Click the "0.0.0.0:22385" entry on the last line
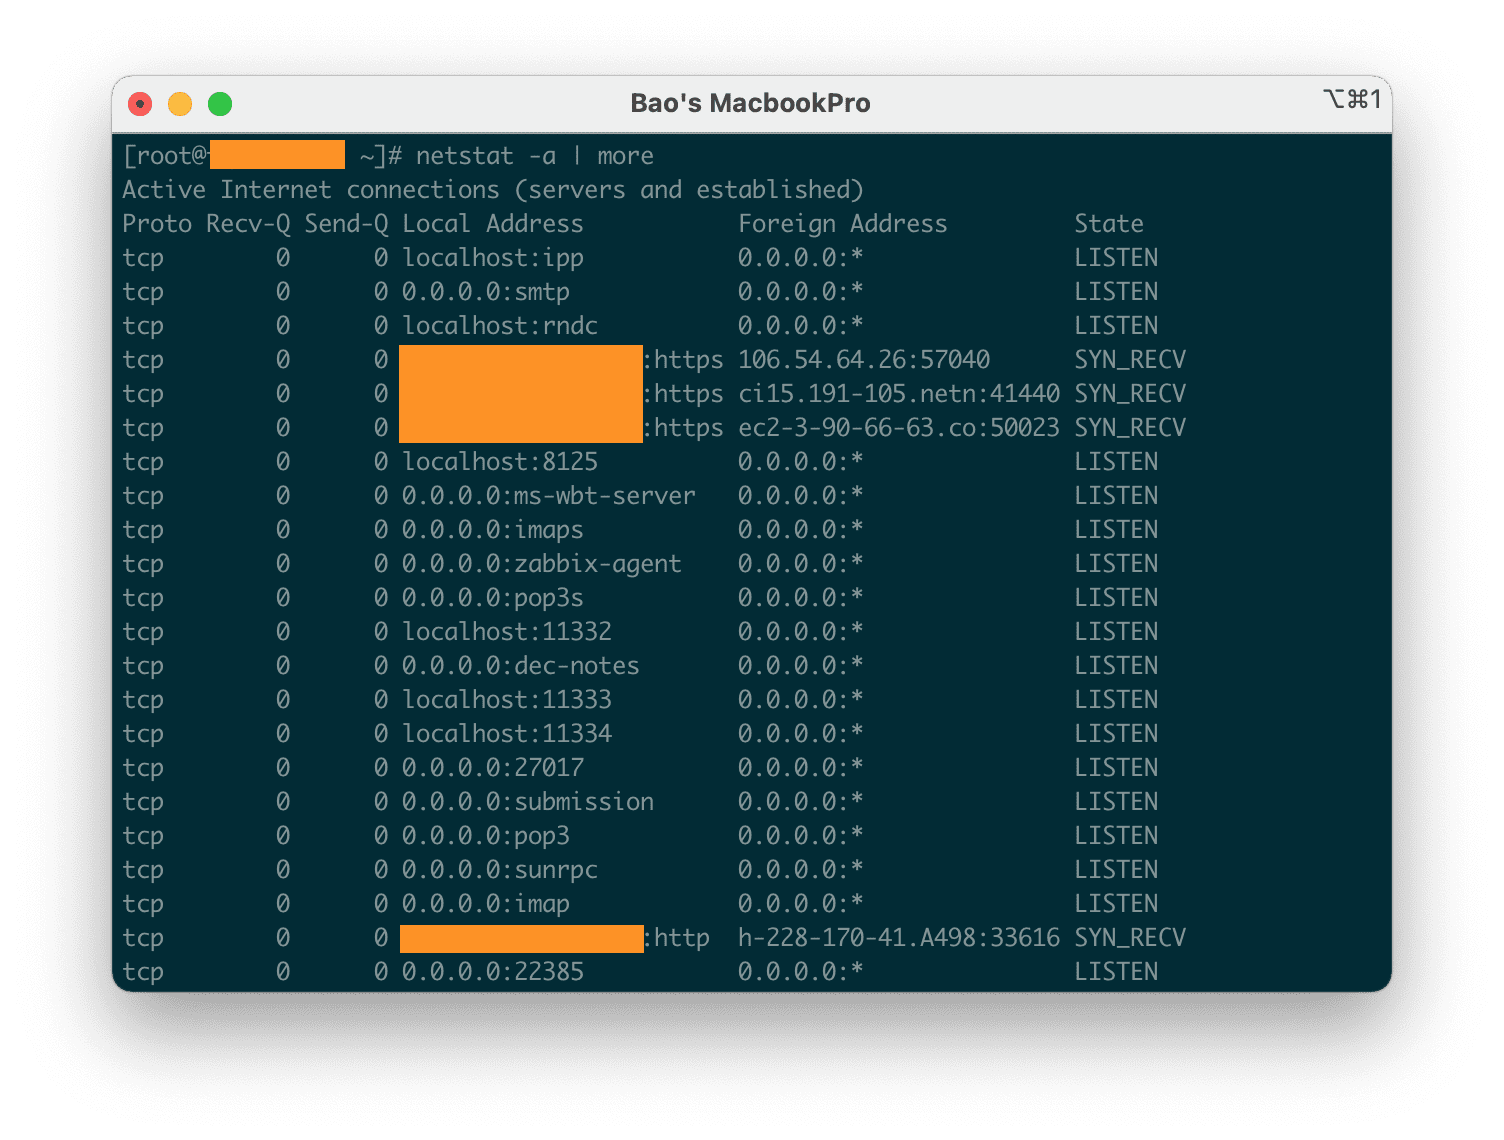 tap(492, 972)
